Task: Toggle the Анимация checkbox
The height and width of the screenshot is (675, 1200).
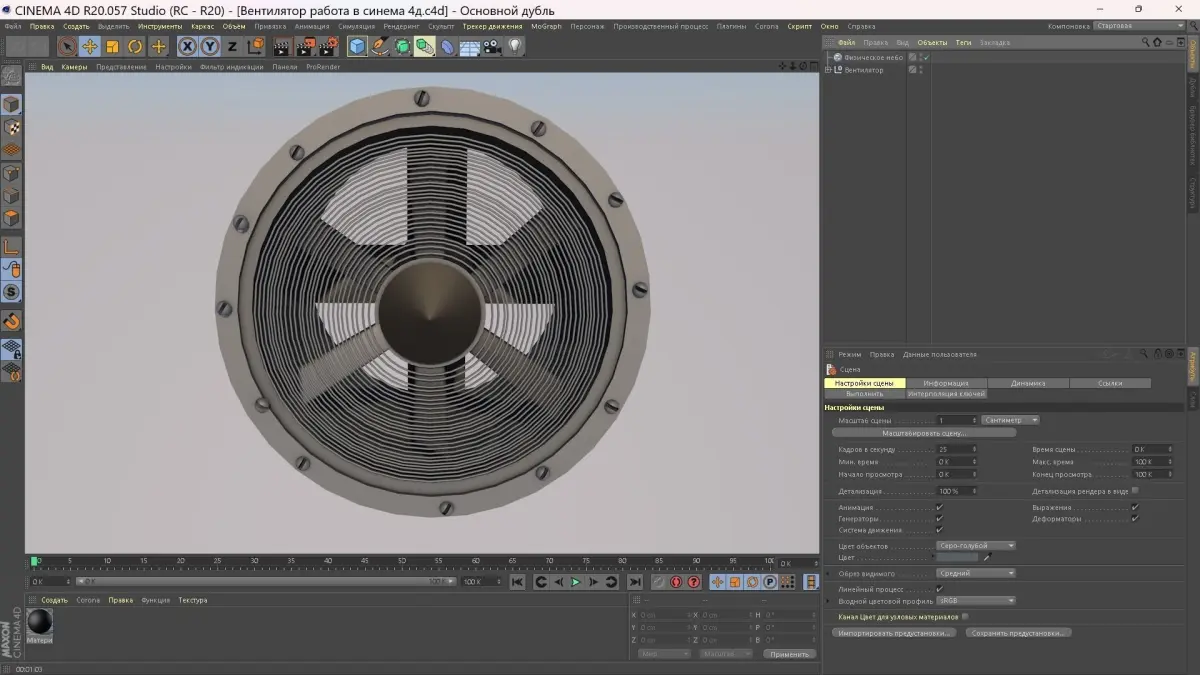Action: coord(939,508)
